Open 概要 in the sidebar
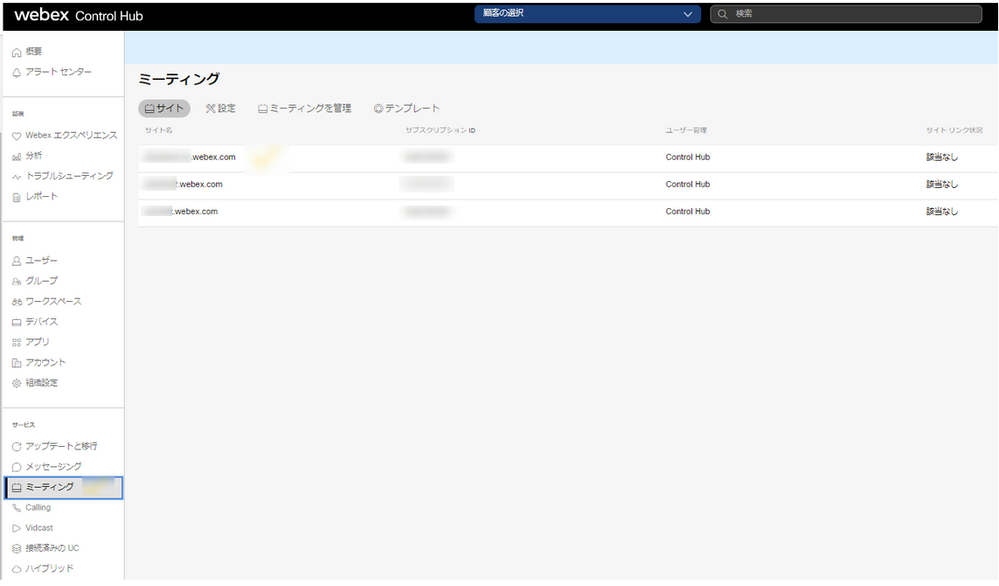The width and height of the screenshot is (999, 586). pyautogui.click(x=34, y=52)
